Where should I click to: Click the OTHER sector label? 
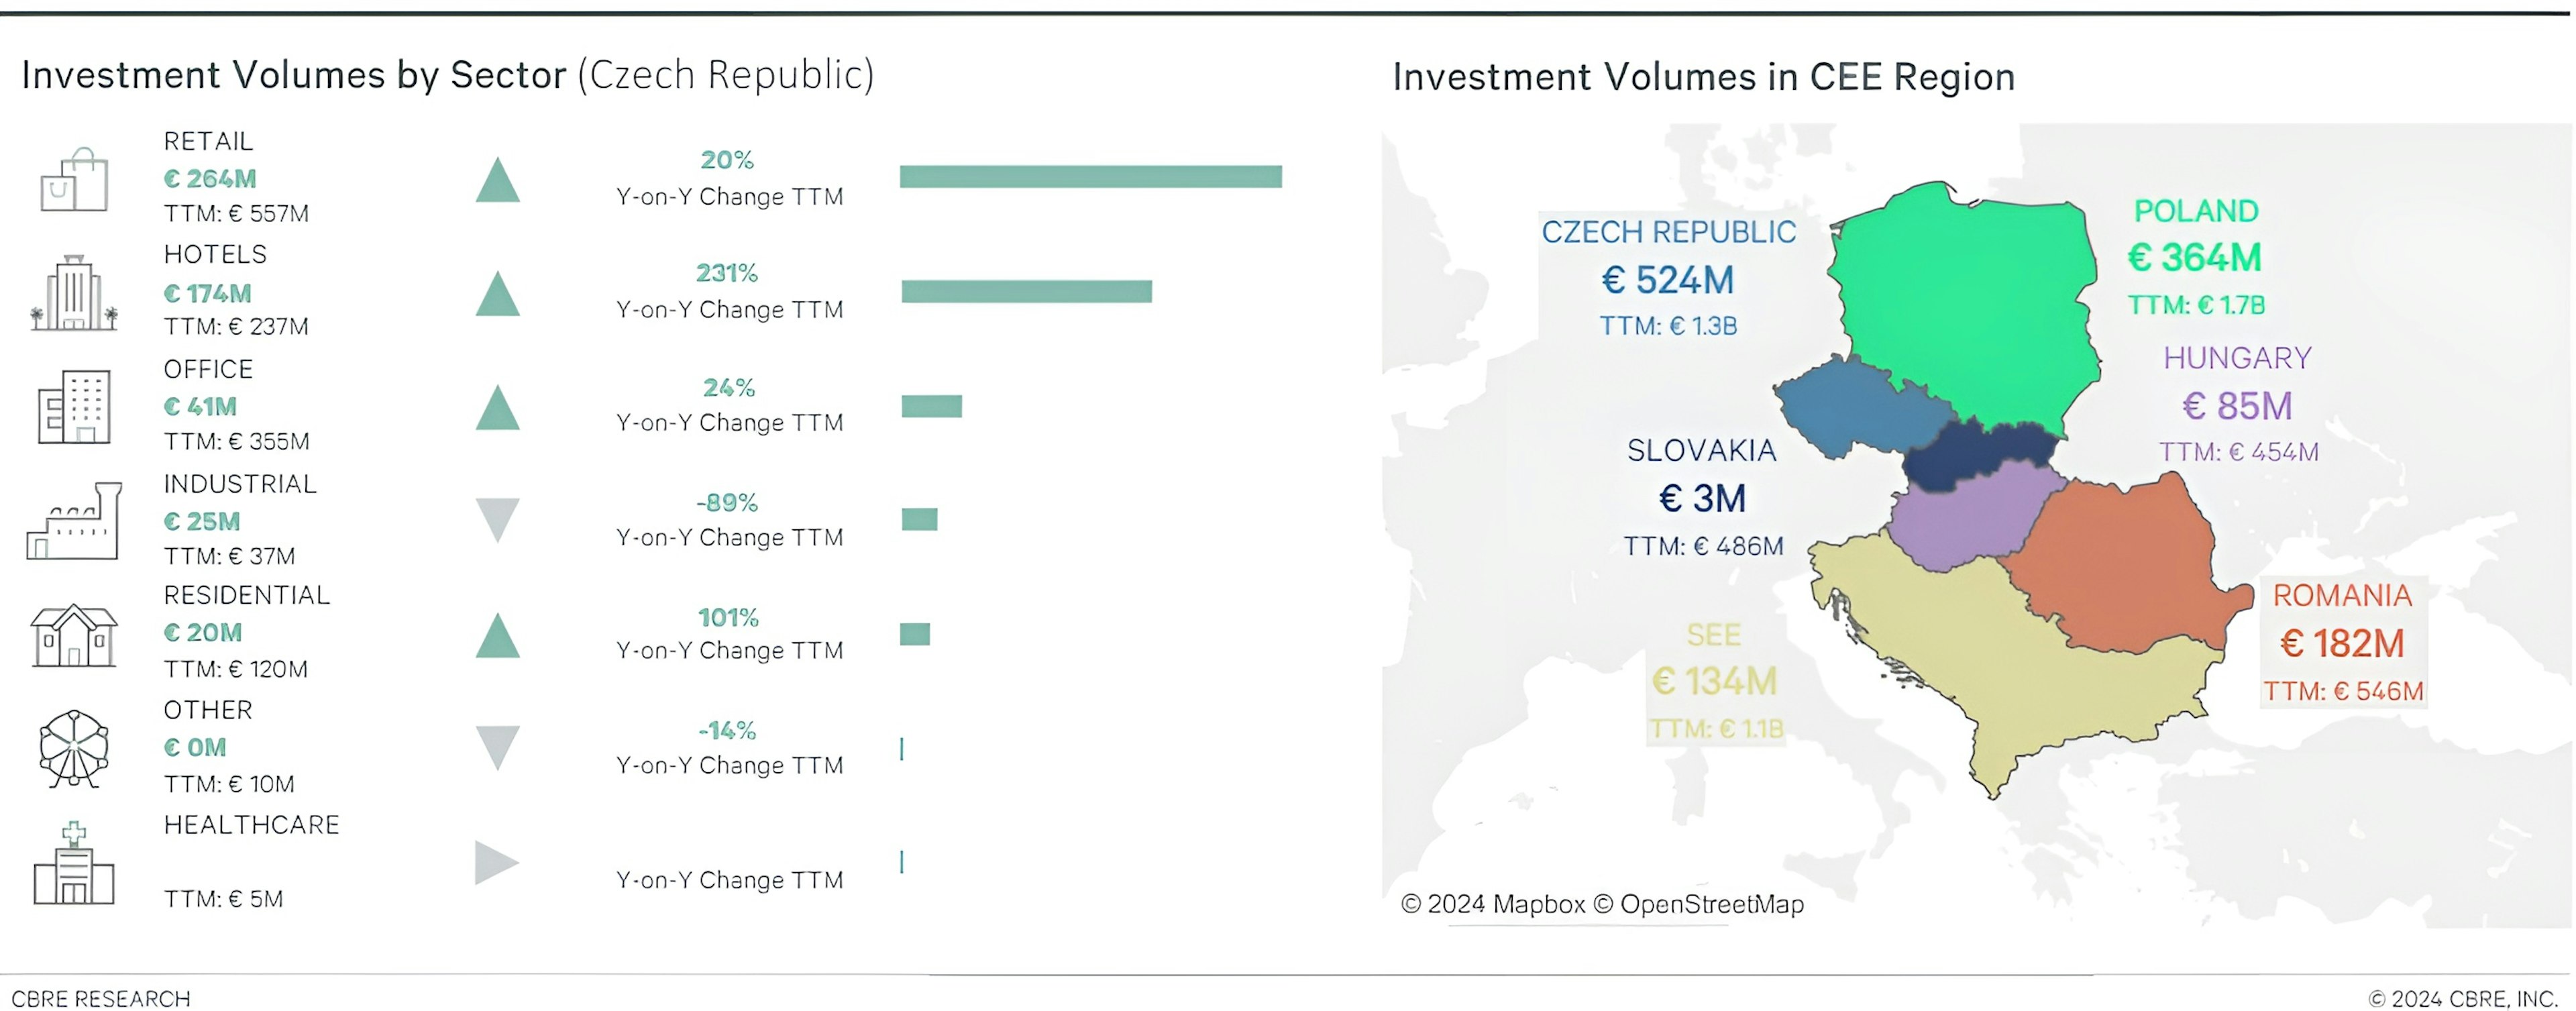point(208,710)
